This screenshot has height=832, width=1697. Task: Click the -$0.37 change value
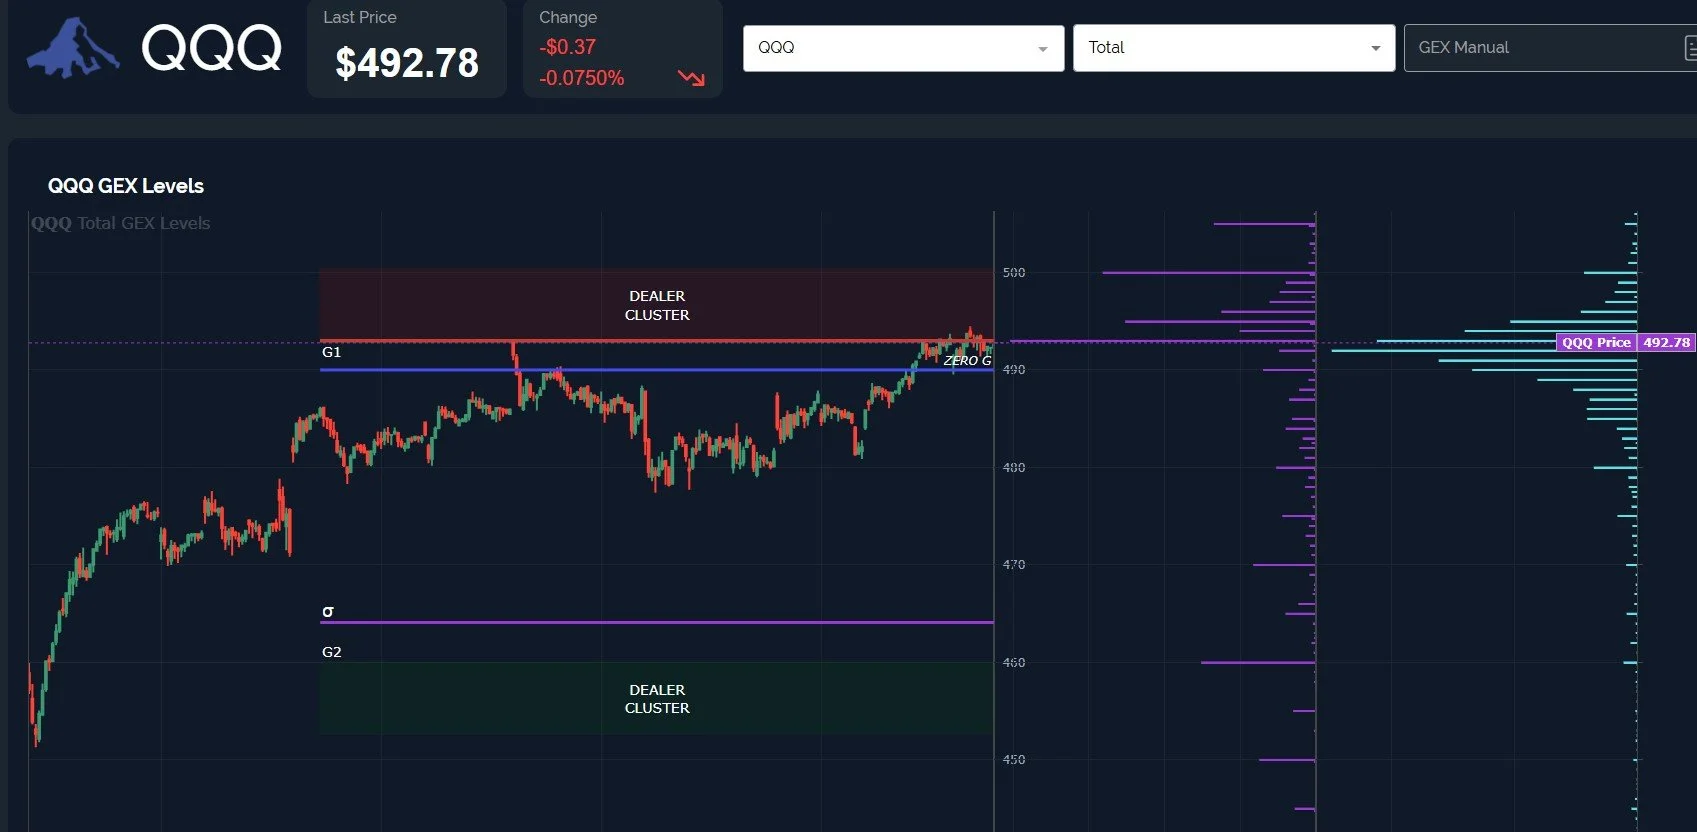567,47
